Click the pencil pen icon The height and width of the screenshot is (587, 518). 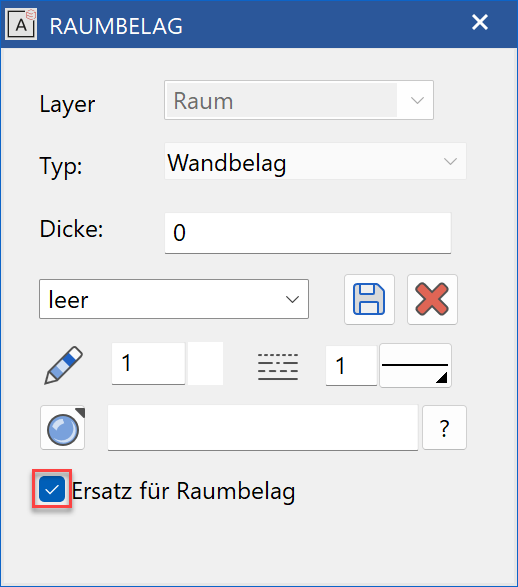(64, 365)
